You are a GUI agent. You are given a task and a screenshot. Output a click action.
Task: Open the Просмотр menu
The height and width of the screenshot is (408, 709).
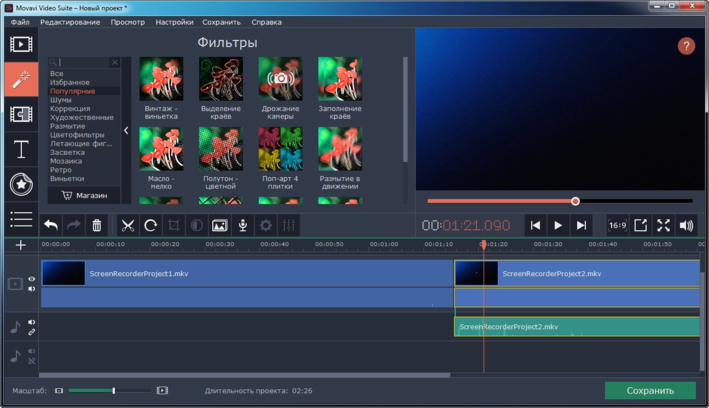pos(128,22)
